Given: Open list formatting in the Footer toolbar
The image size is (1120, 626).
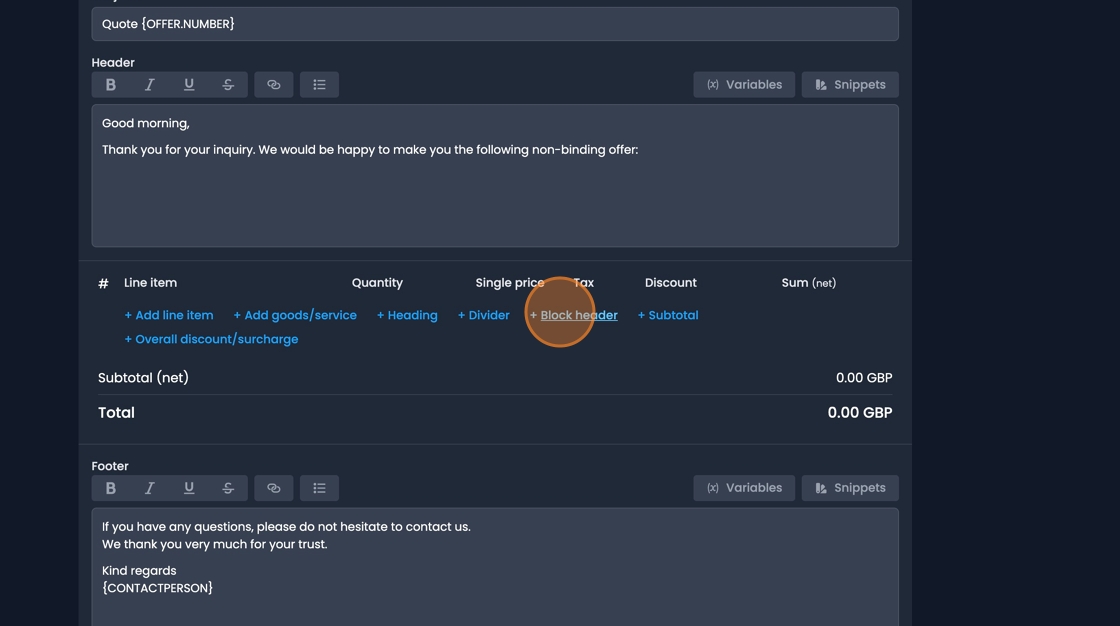Looking at the screenshot, I should click(319, 487).
